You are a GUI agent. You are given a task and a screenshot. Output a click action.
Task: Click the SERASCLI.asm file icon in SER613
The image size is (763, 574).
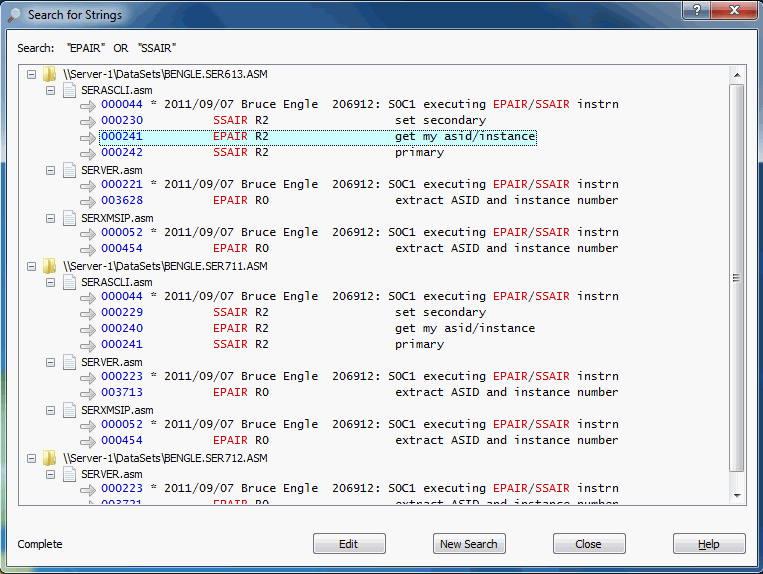pos(69,90)
